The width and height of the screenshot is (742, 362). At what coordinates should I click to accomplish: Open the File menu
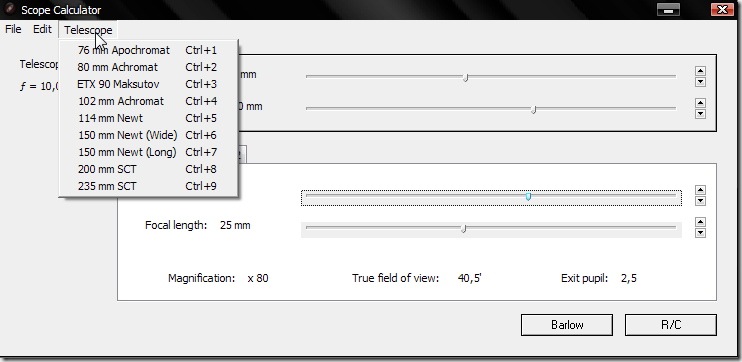coord(13,29)
